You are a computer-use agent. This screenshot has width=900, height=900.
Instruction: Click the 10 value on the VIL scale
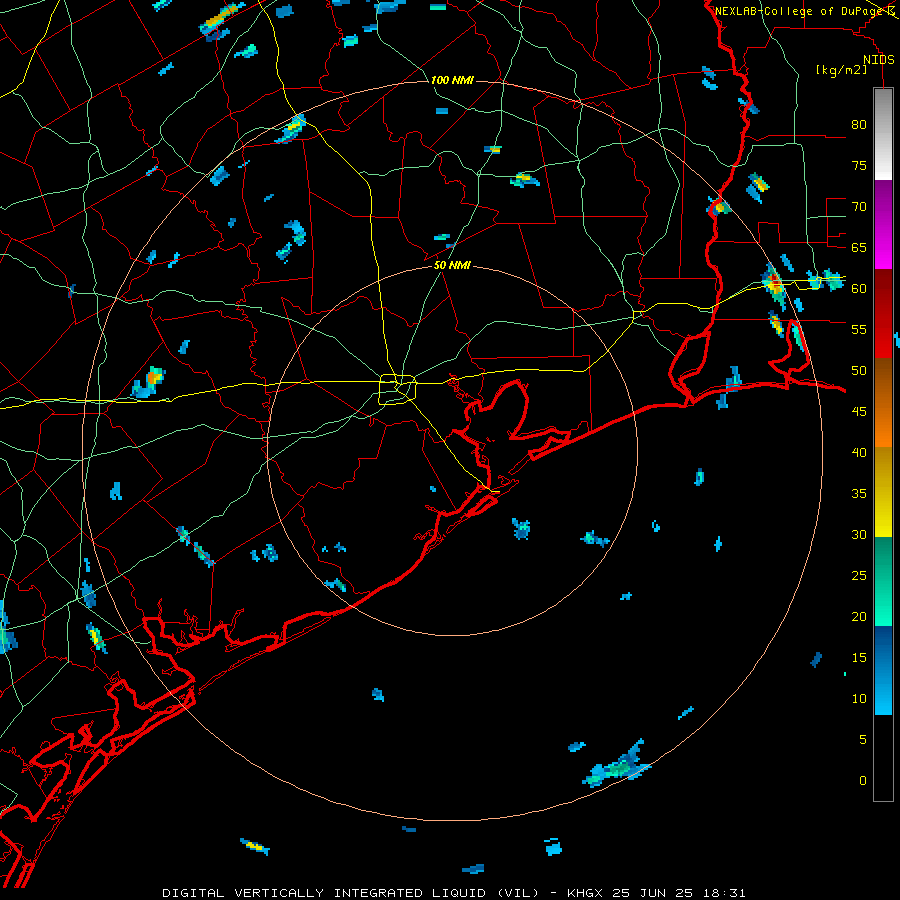coord(859,699)
